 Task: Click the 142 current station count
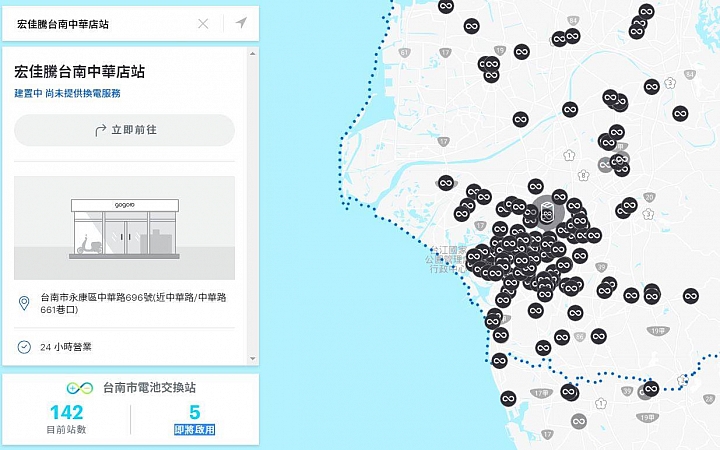pyautogui.click(x=67, y=412)
